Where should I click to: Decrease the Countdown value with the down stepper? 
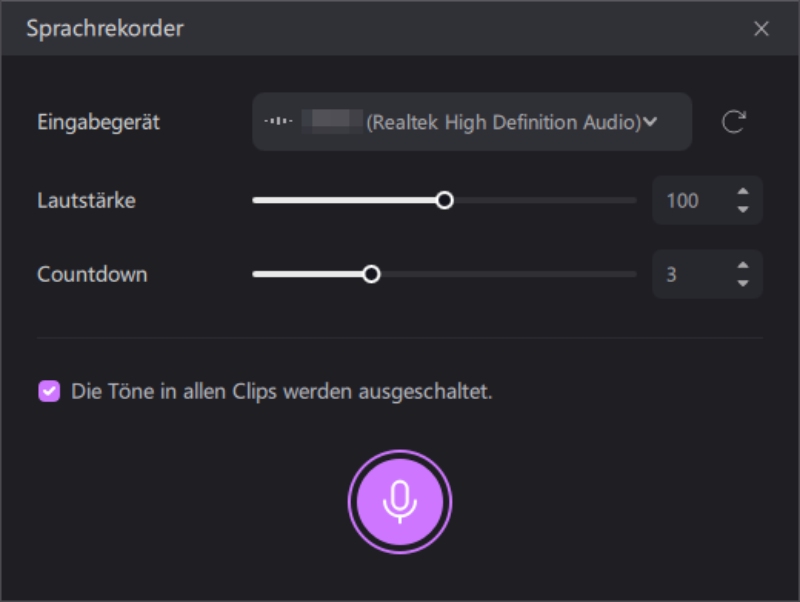click(745, 281)
